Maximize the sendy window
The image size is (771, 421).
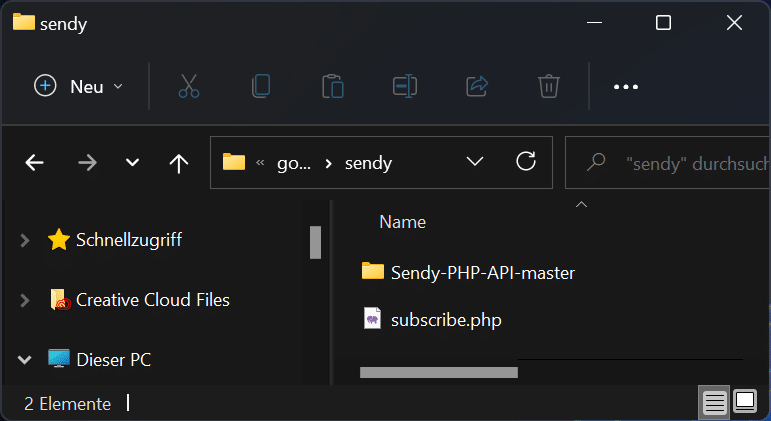(663, 23)
